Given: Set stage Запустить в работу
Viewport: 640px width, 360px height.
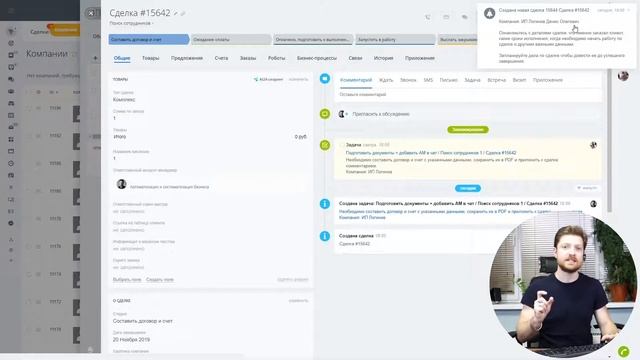Looking at the screenshot, I should (x=395, y=40).
